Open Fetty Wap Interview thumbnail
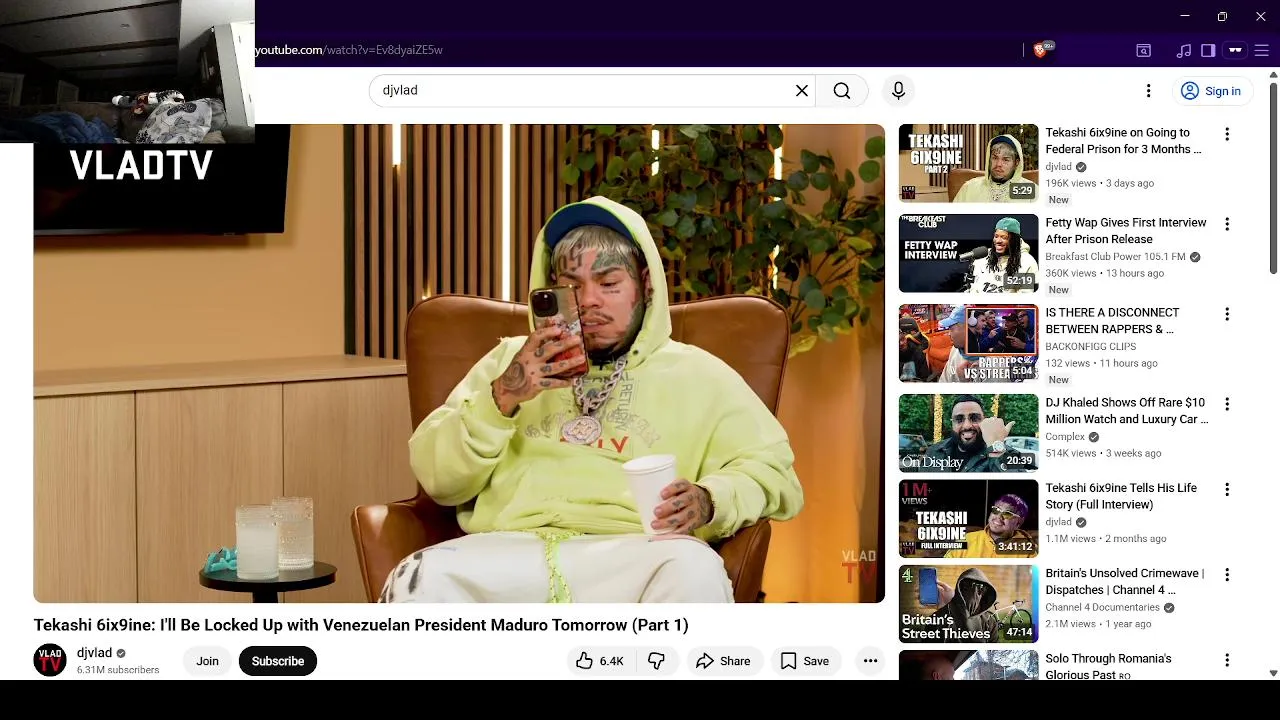The width and height of the screenshot is (1280, 720). [x=968, y=253]
